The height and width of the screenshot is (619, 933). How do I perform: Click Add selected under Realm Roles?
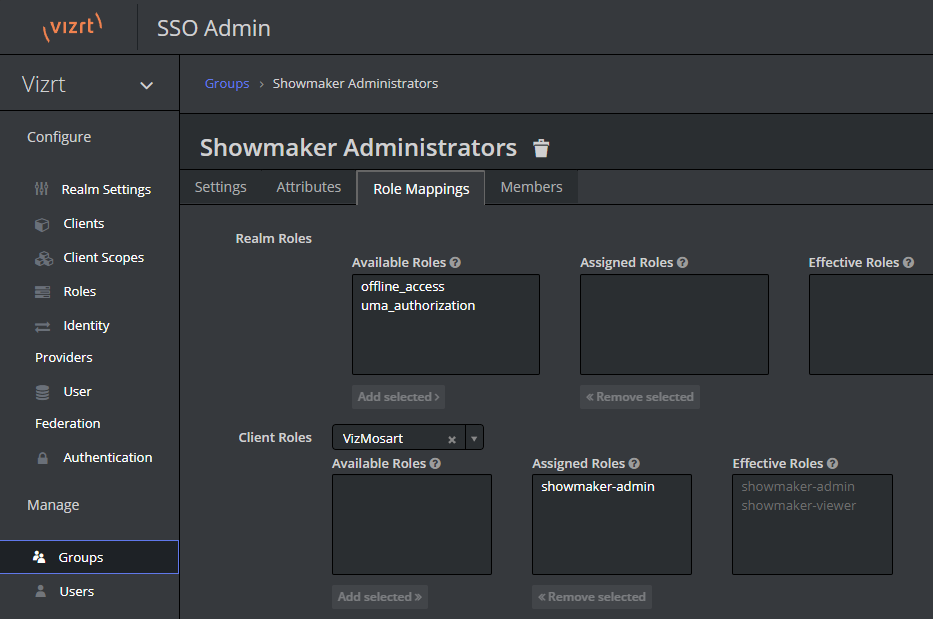click(x=398, y=396)
